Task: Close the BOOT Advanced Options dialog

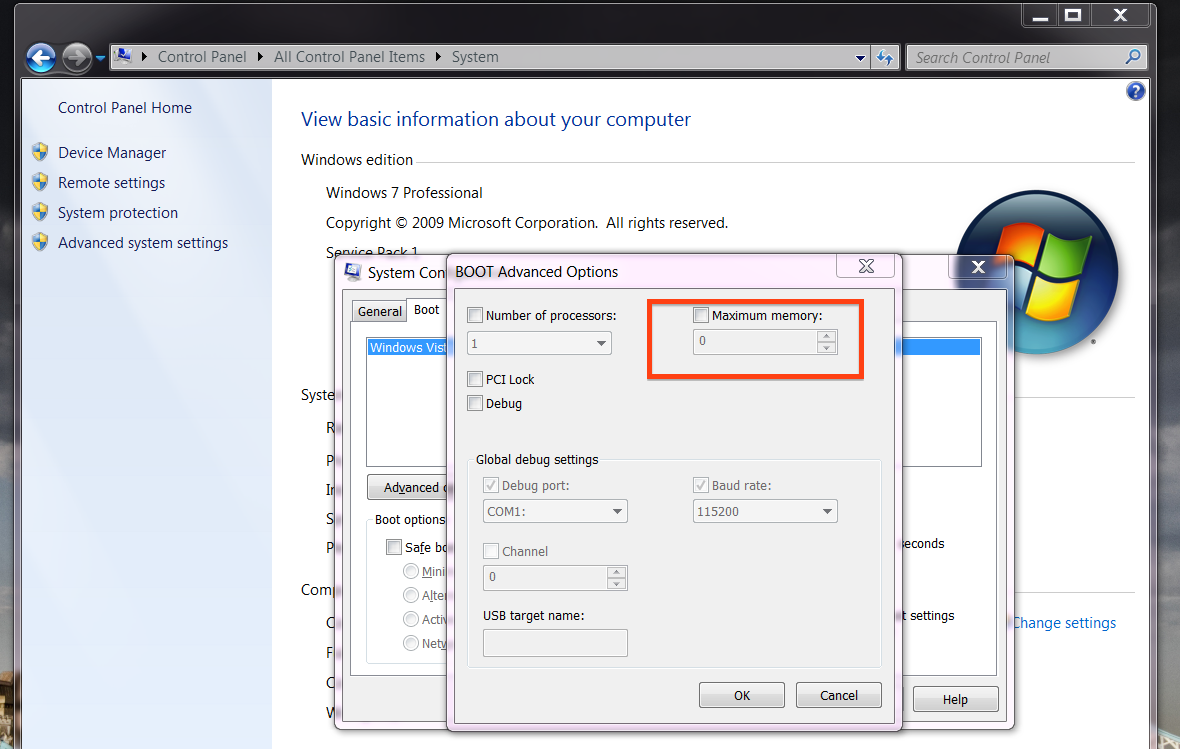Action: [x=866, y=266]
